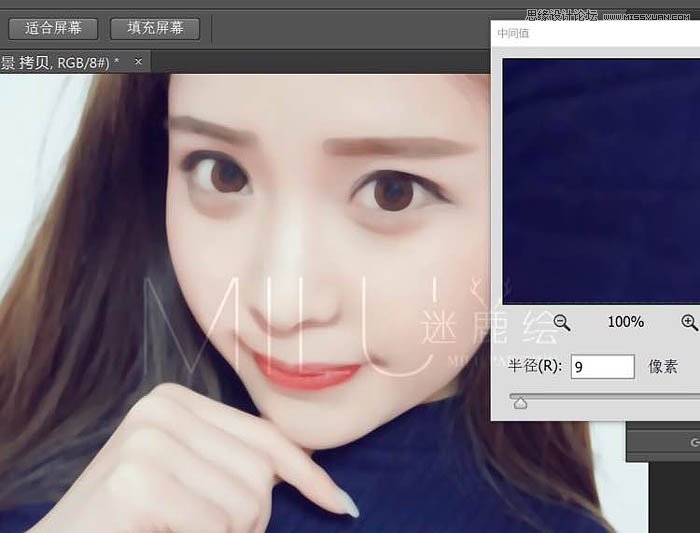Close the 景 拷贝 document tab
The height and width of the screenshot is (533, 700).
pyautogui.click(x=138, y=62)
